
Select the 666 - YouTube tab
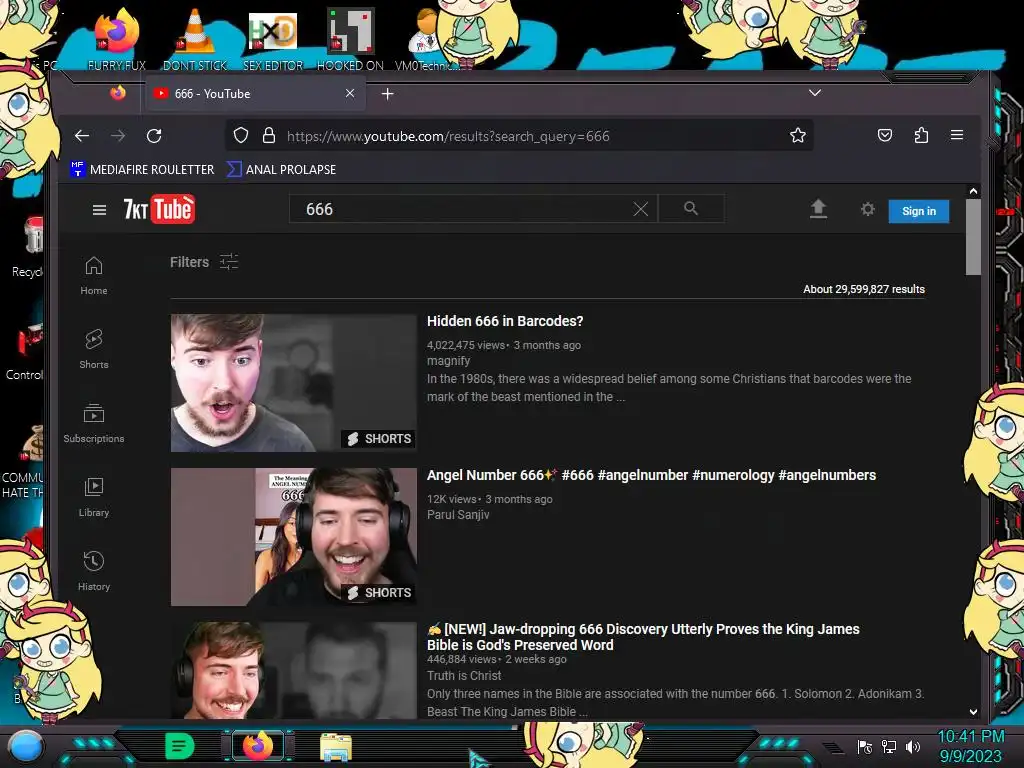tap(255, 94)
